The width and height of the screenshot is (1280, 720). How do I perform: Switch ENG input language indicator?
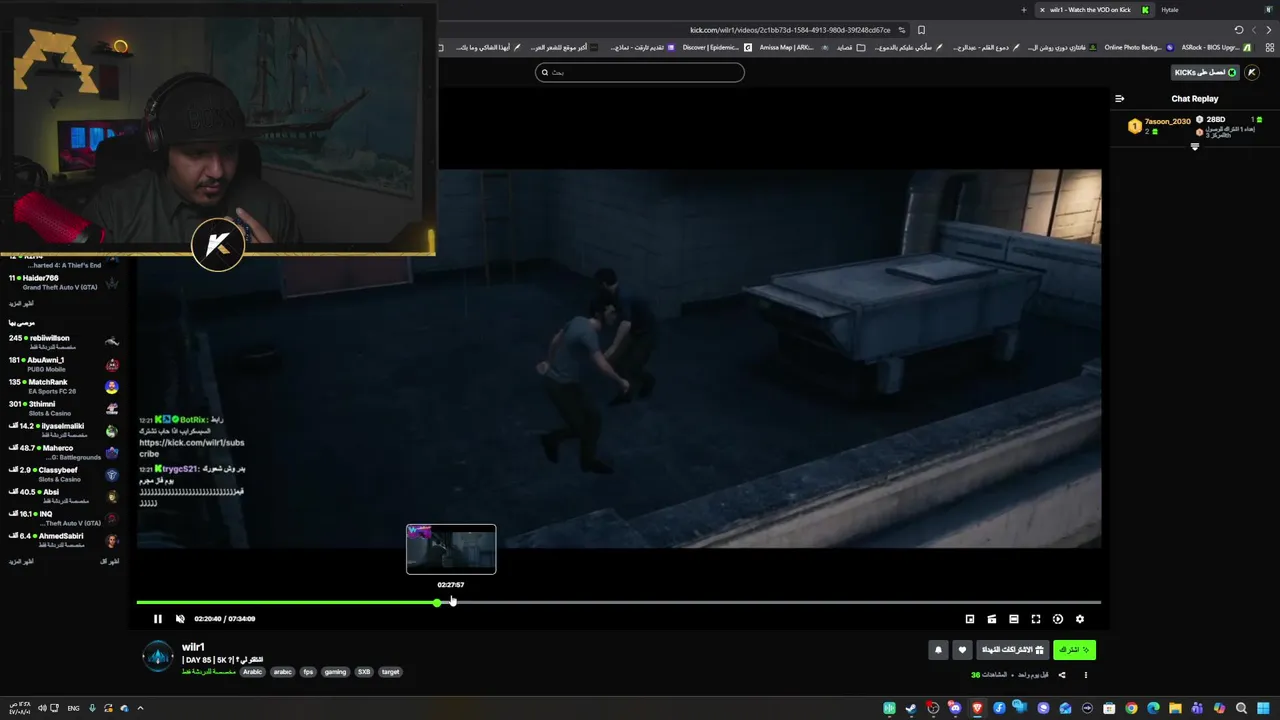point(73,708)
